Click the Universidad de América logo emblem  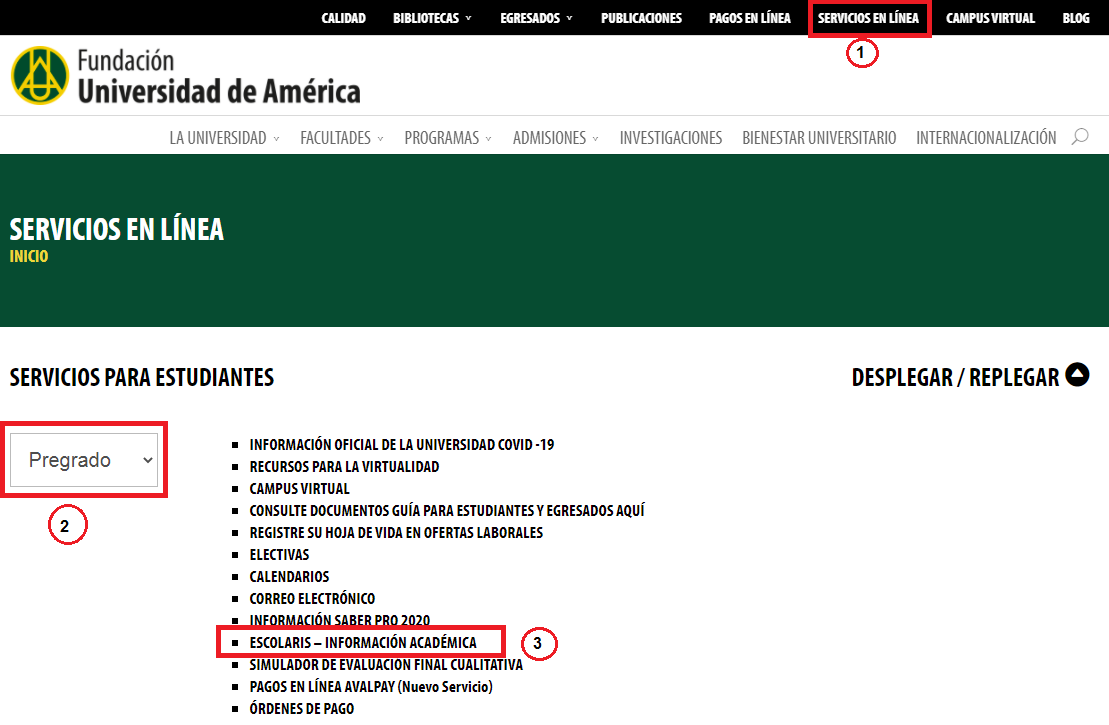click(x=40, y=75)
